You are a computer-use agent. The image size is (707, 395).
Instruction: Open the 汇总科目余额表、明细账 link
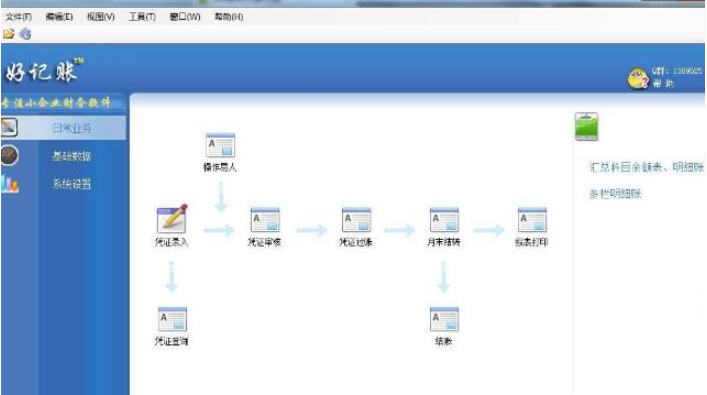[x=647, y=167]
